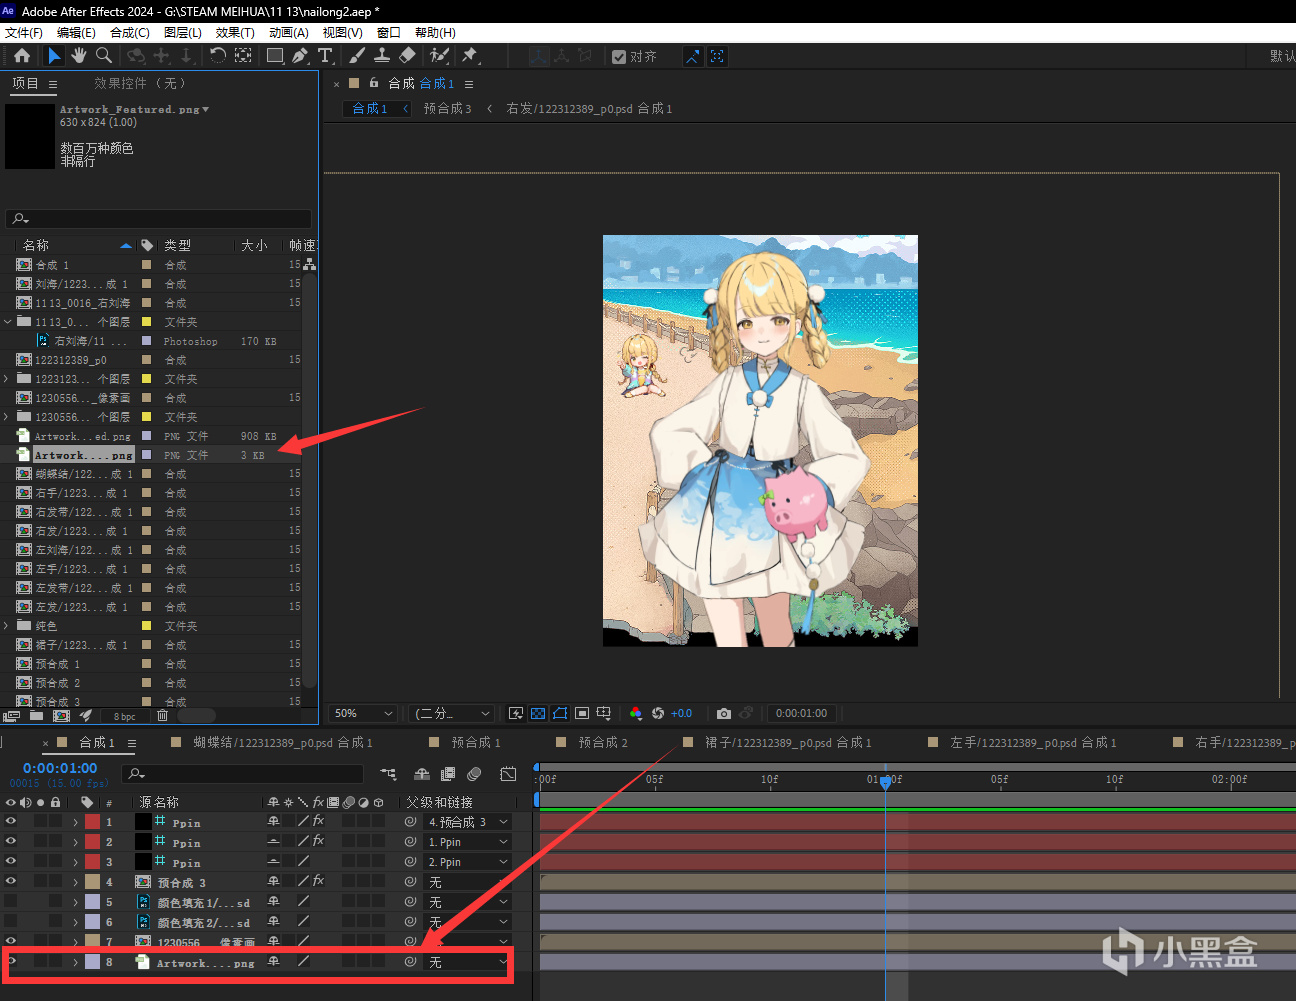Toggle transparency grid in viewer
This screenshot has height=1001, width=1296.
click(538, 713)
